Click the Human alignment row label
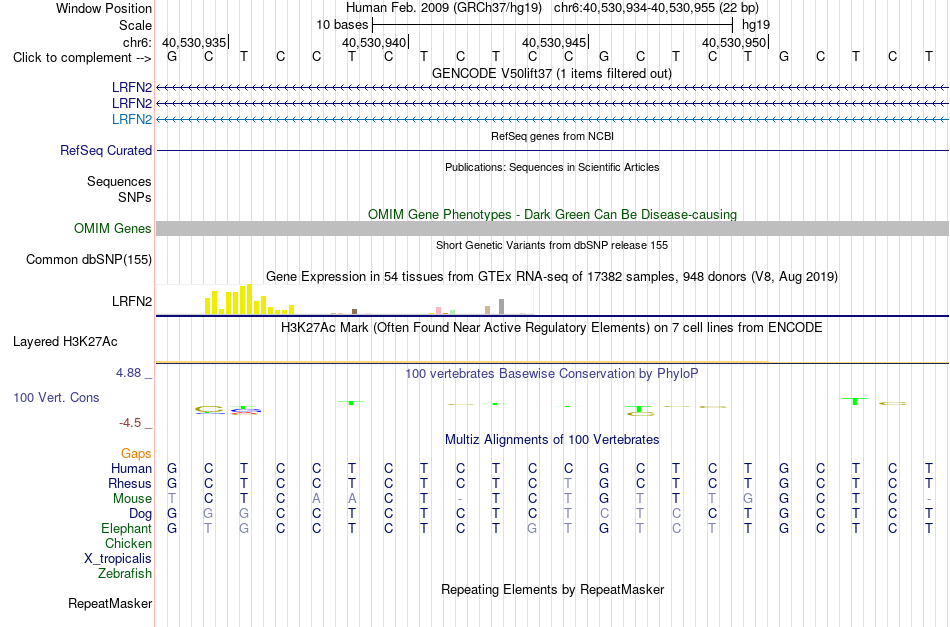Image resolution: width=950 pixels, height=627 pixels. [131, 468]
